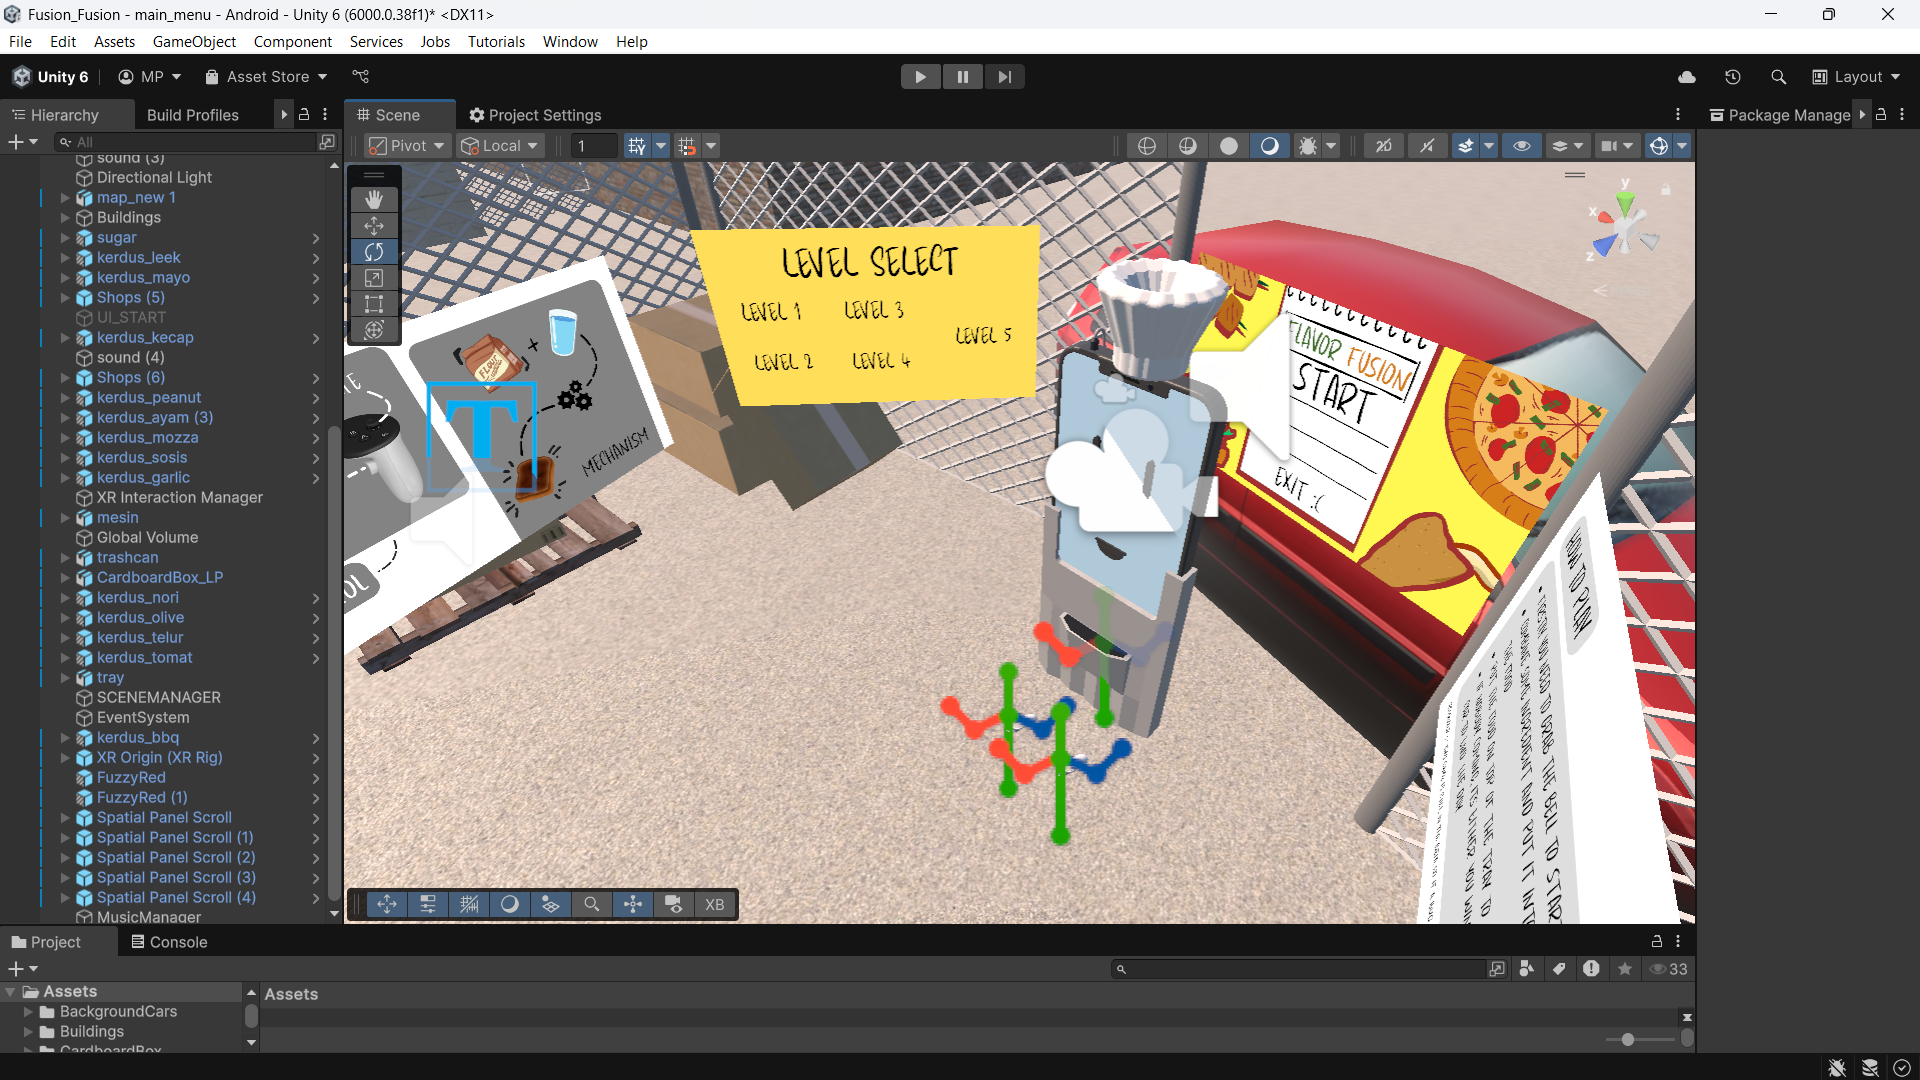This screenshot has width=1920, height=1080.
Task: Select the Rect transform tool
Action: [374, 304]
